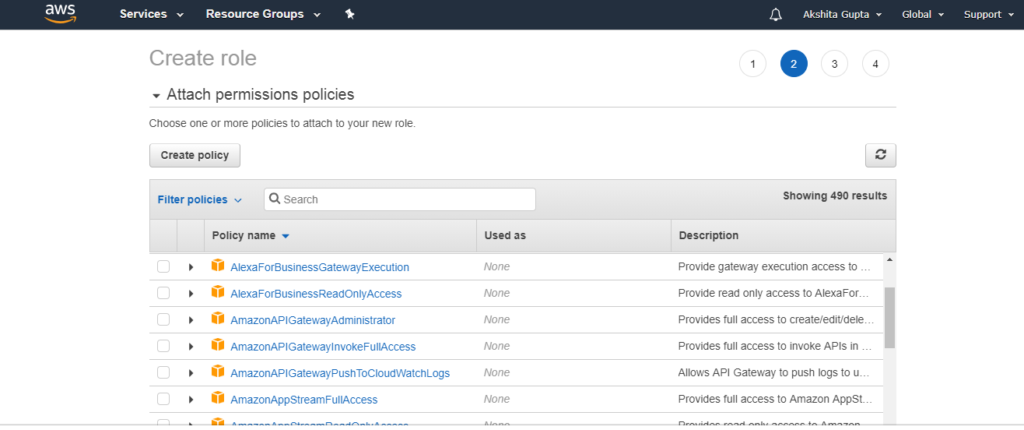Check the AmazonAPIGatewayAdministrator policy checkbox
The image size is (1024, 430).
click(163, 320)
